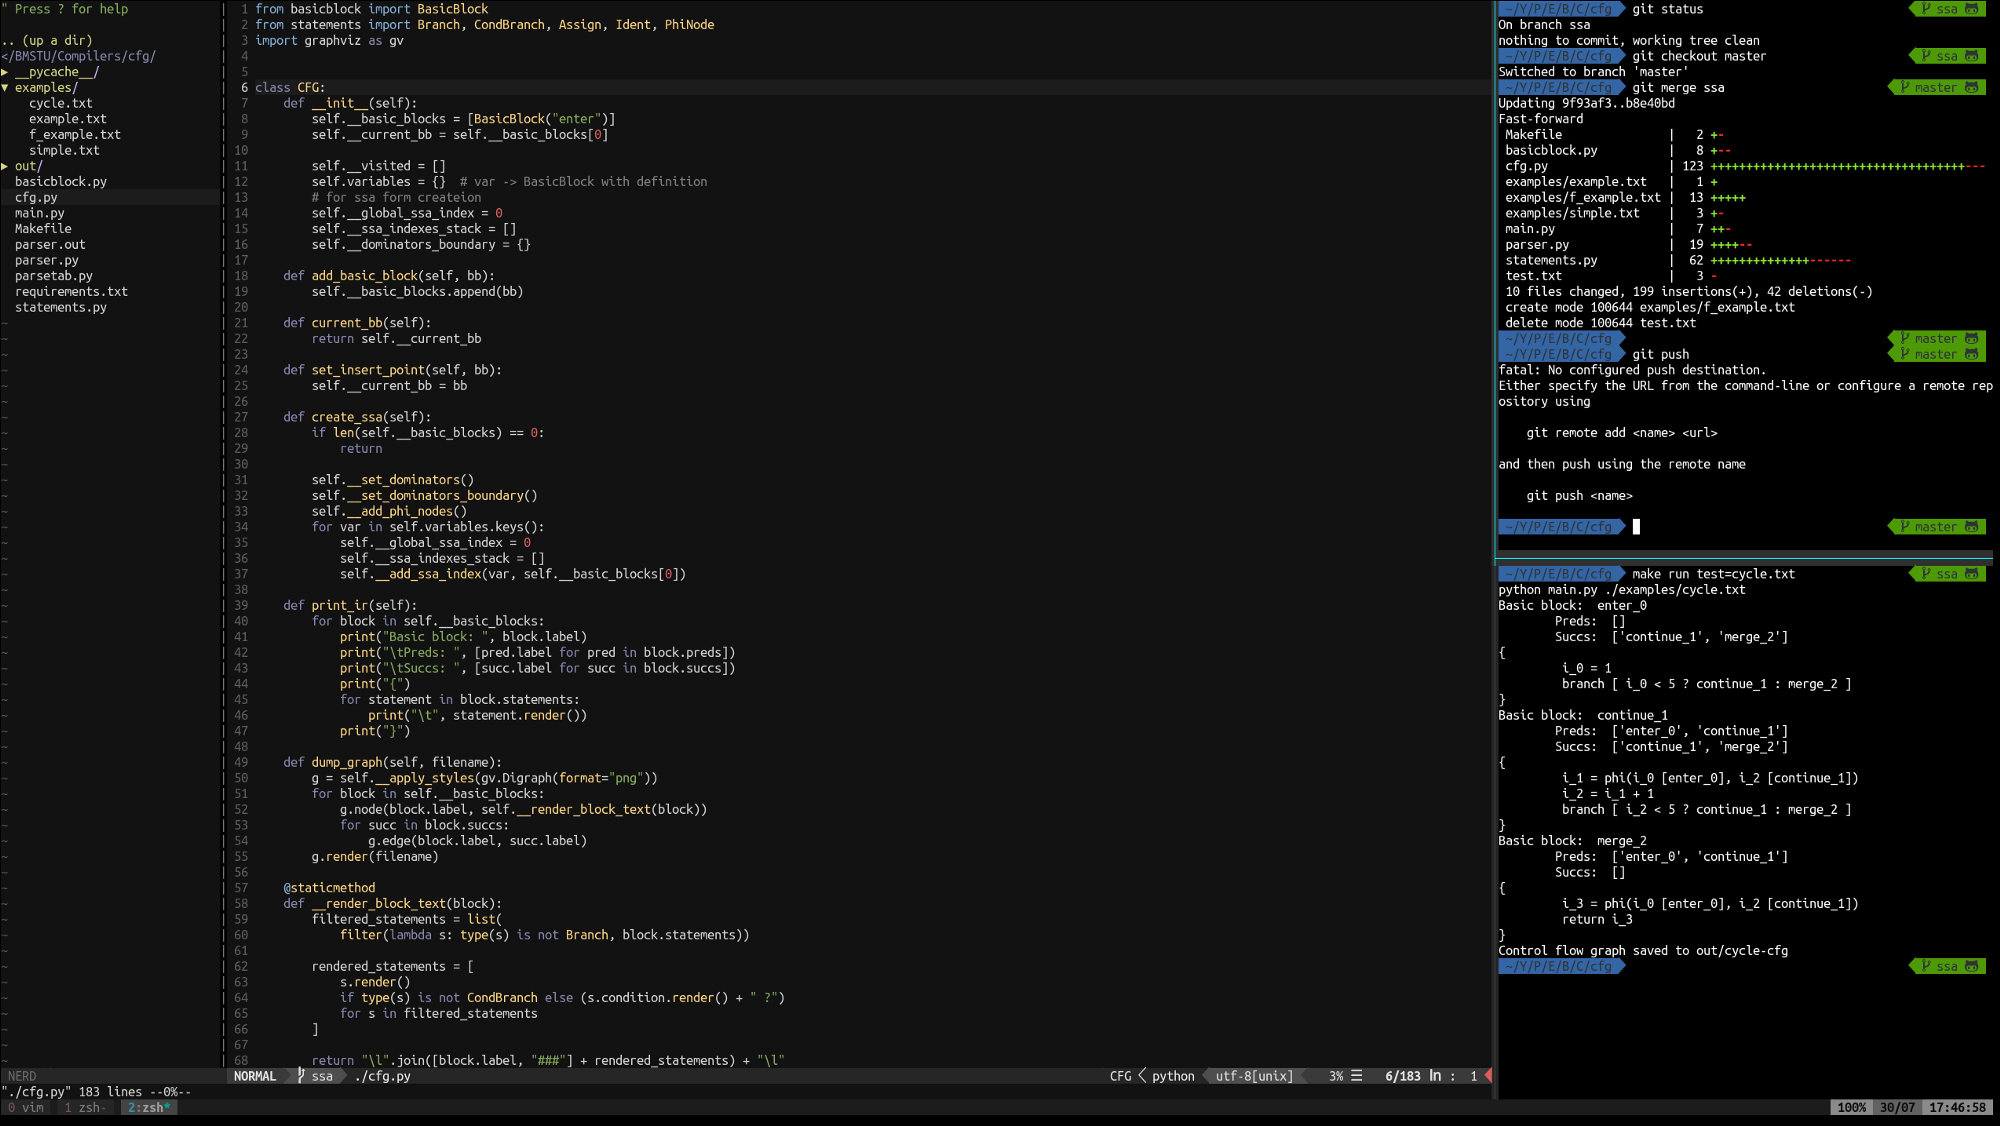Open requirements.txt in the file tree
The image size is (2000, 1126).
[x=72, y=292]
